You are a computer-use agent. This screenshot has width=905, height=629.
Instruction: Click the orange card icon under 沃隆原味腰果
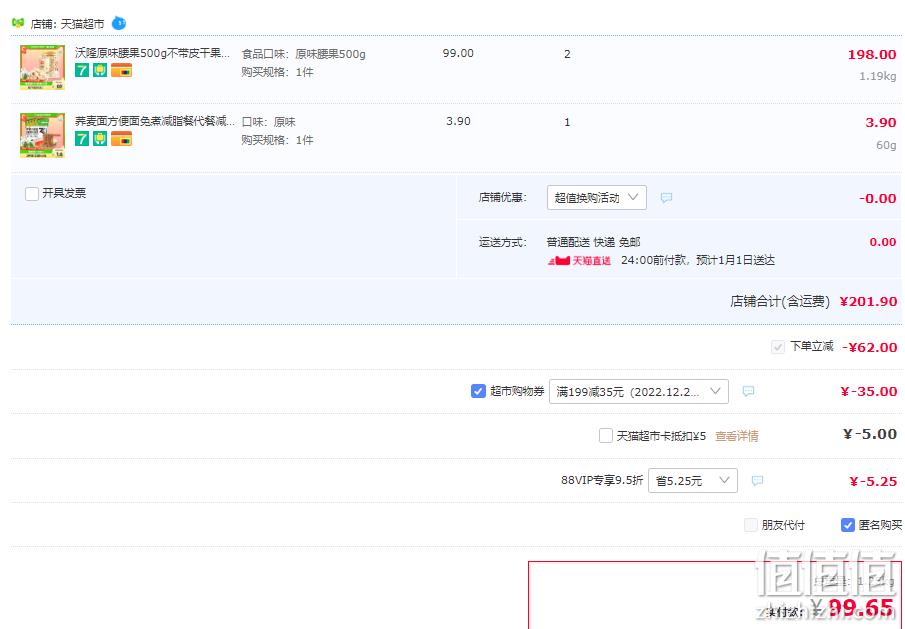[121, 70]
